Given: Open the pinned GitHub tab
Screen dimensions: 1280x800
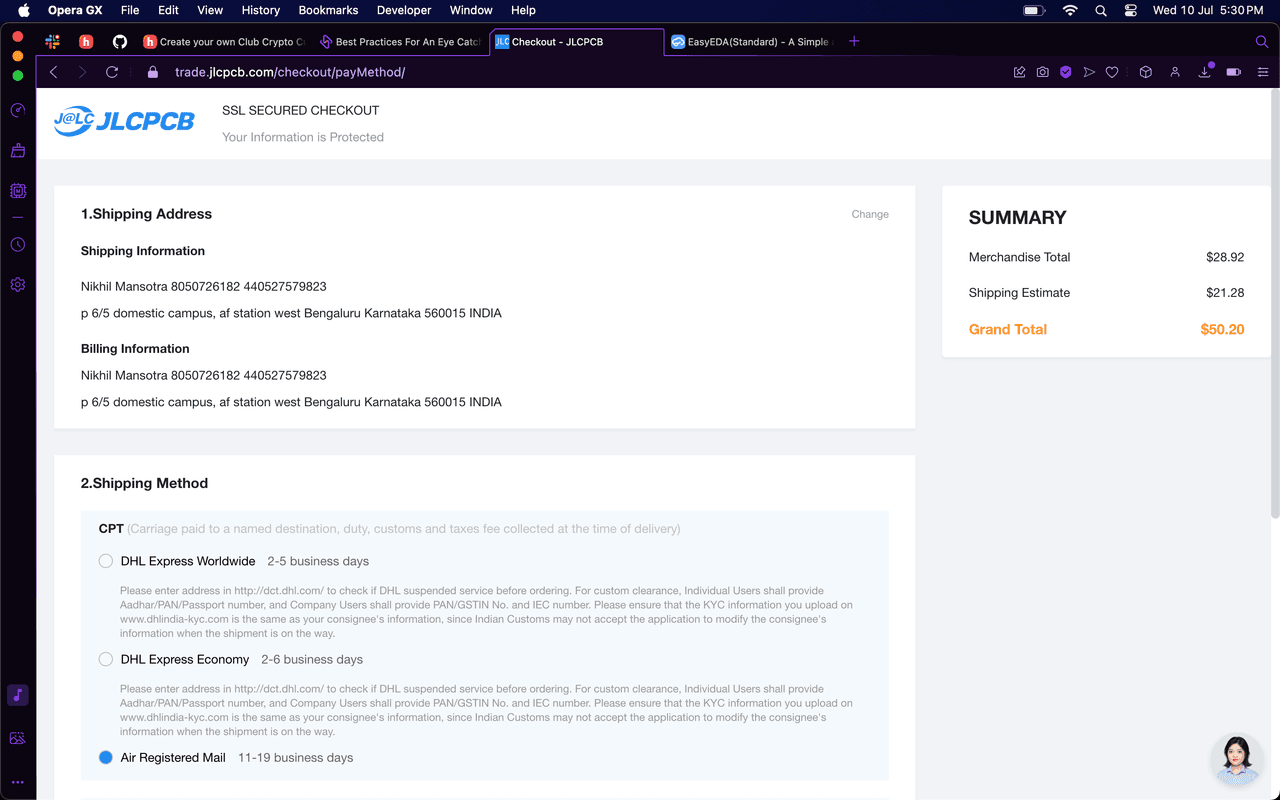Looking at the screenshot, I should (120, 42).
